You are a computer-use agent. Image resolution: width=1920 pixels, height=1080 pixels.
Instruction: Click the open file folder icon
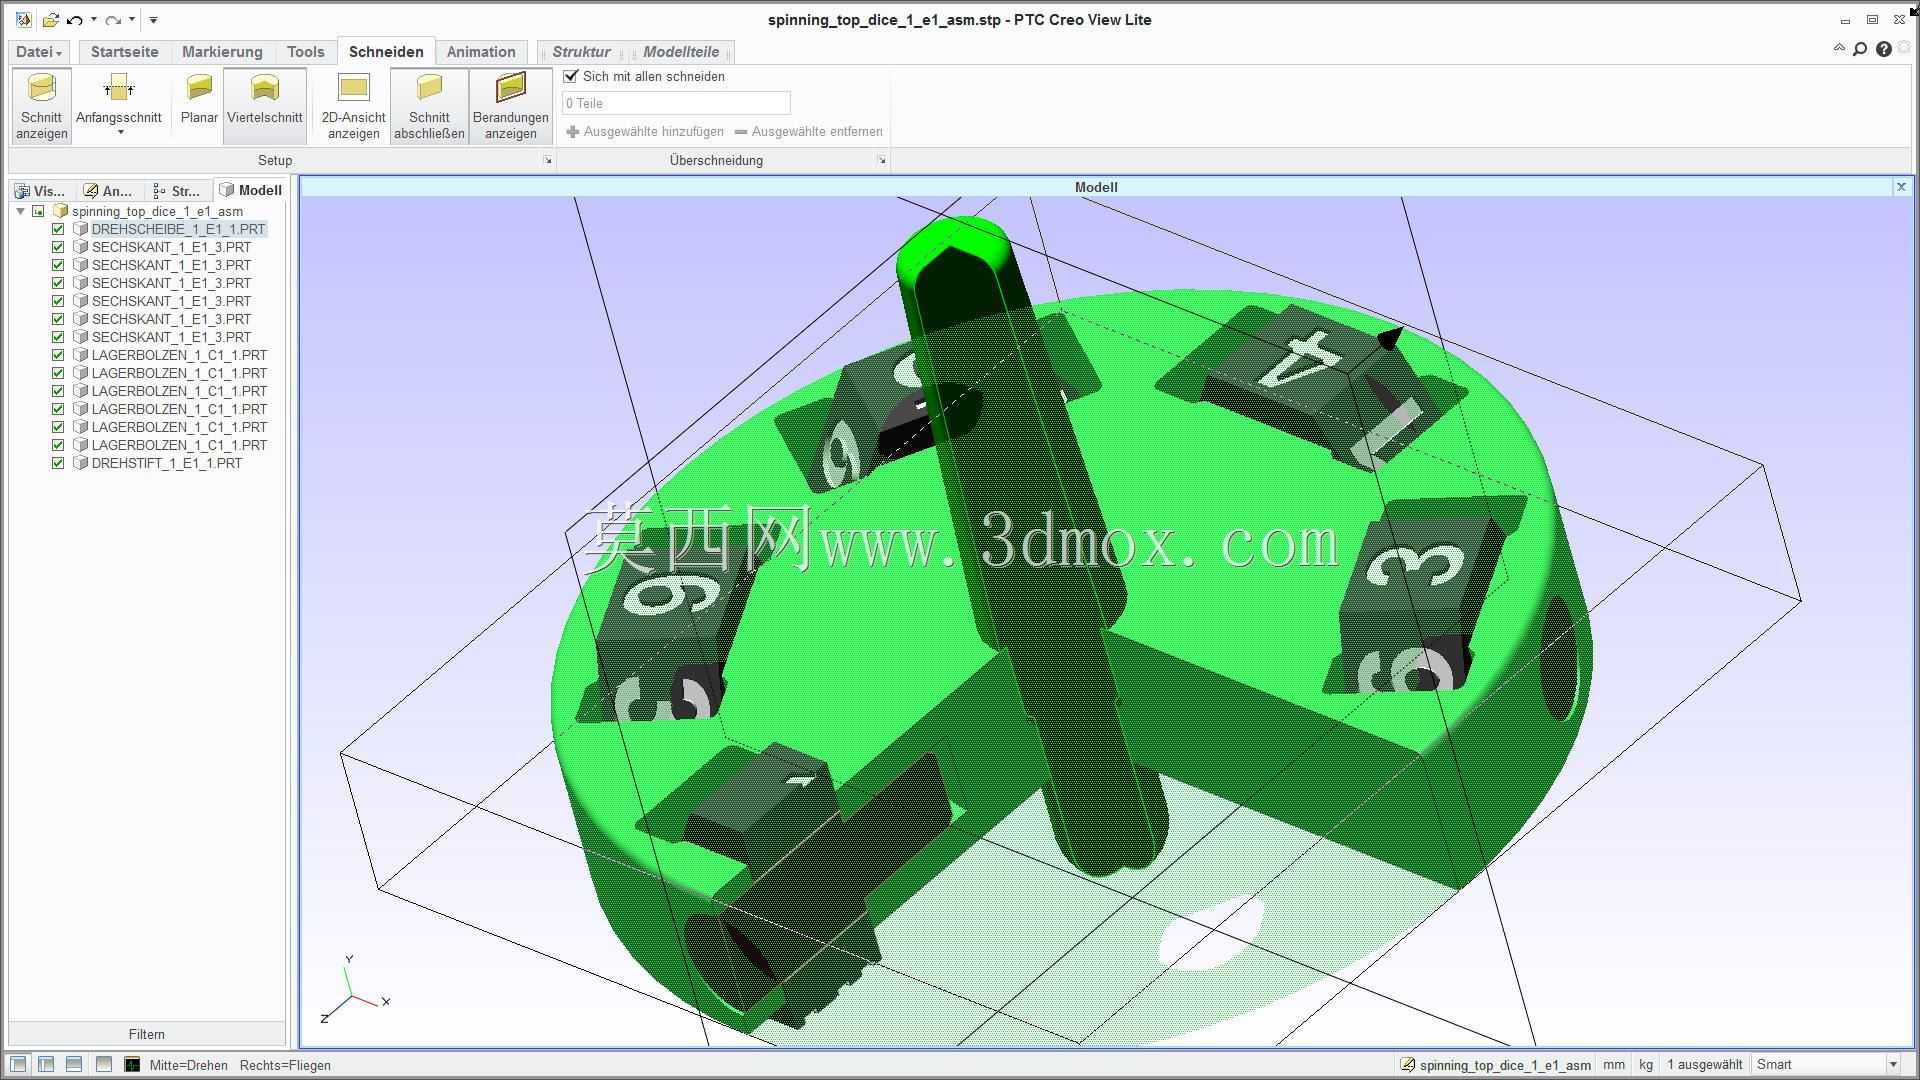point(50,20)
